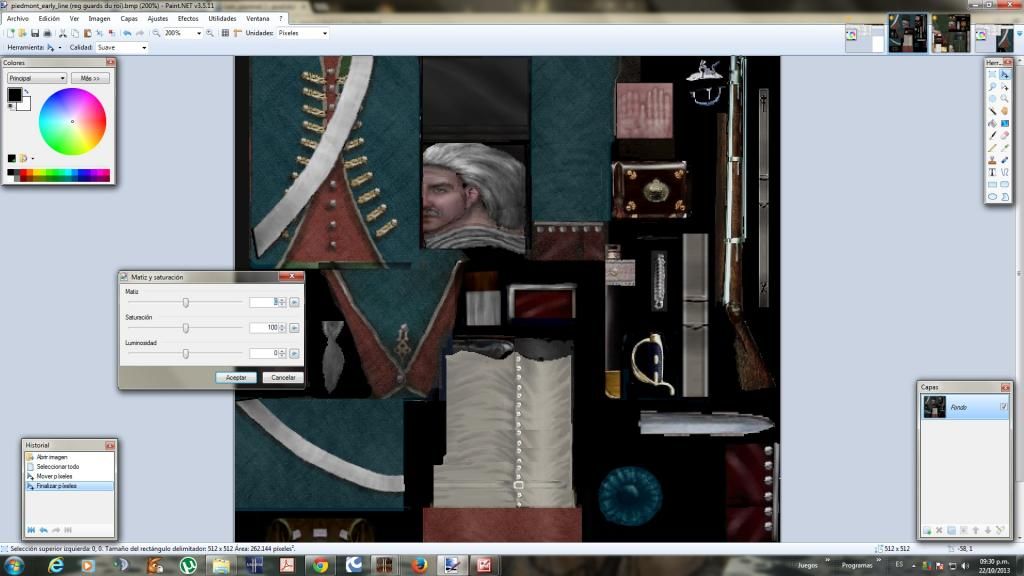Select the Fondo layer thumbnail
The image size is (1024, 576).
(935, 407)
